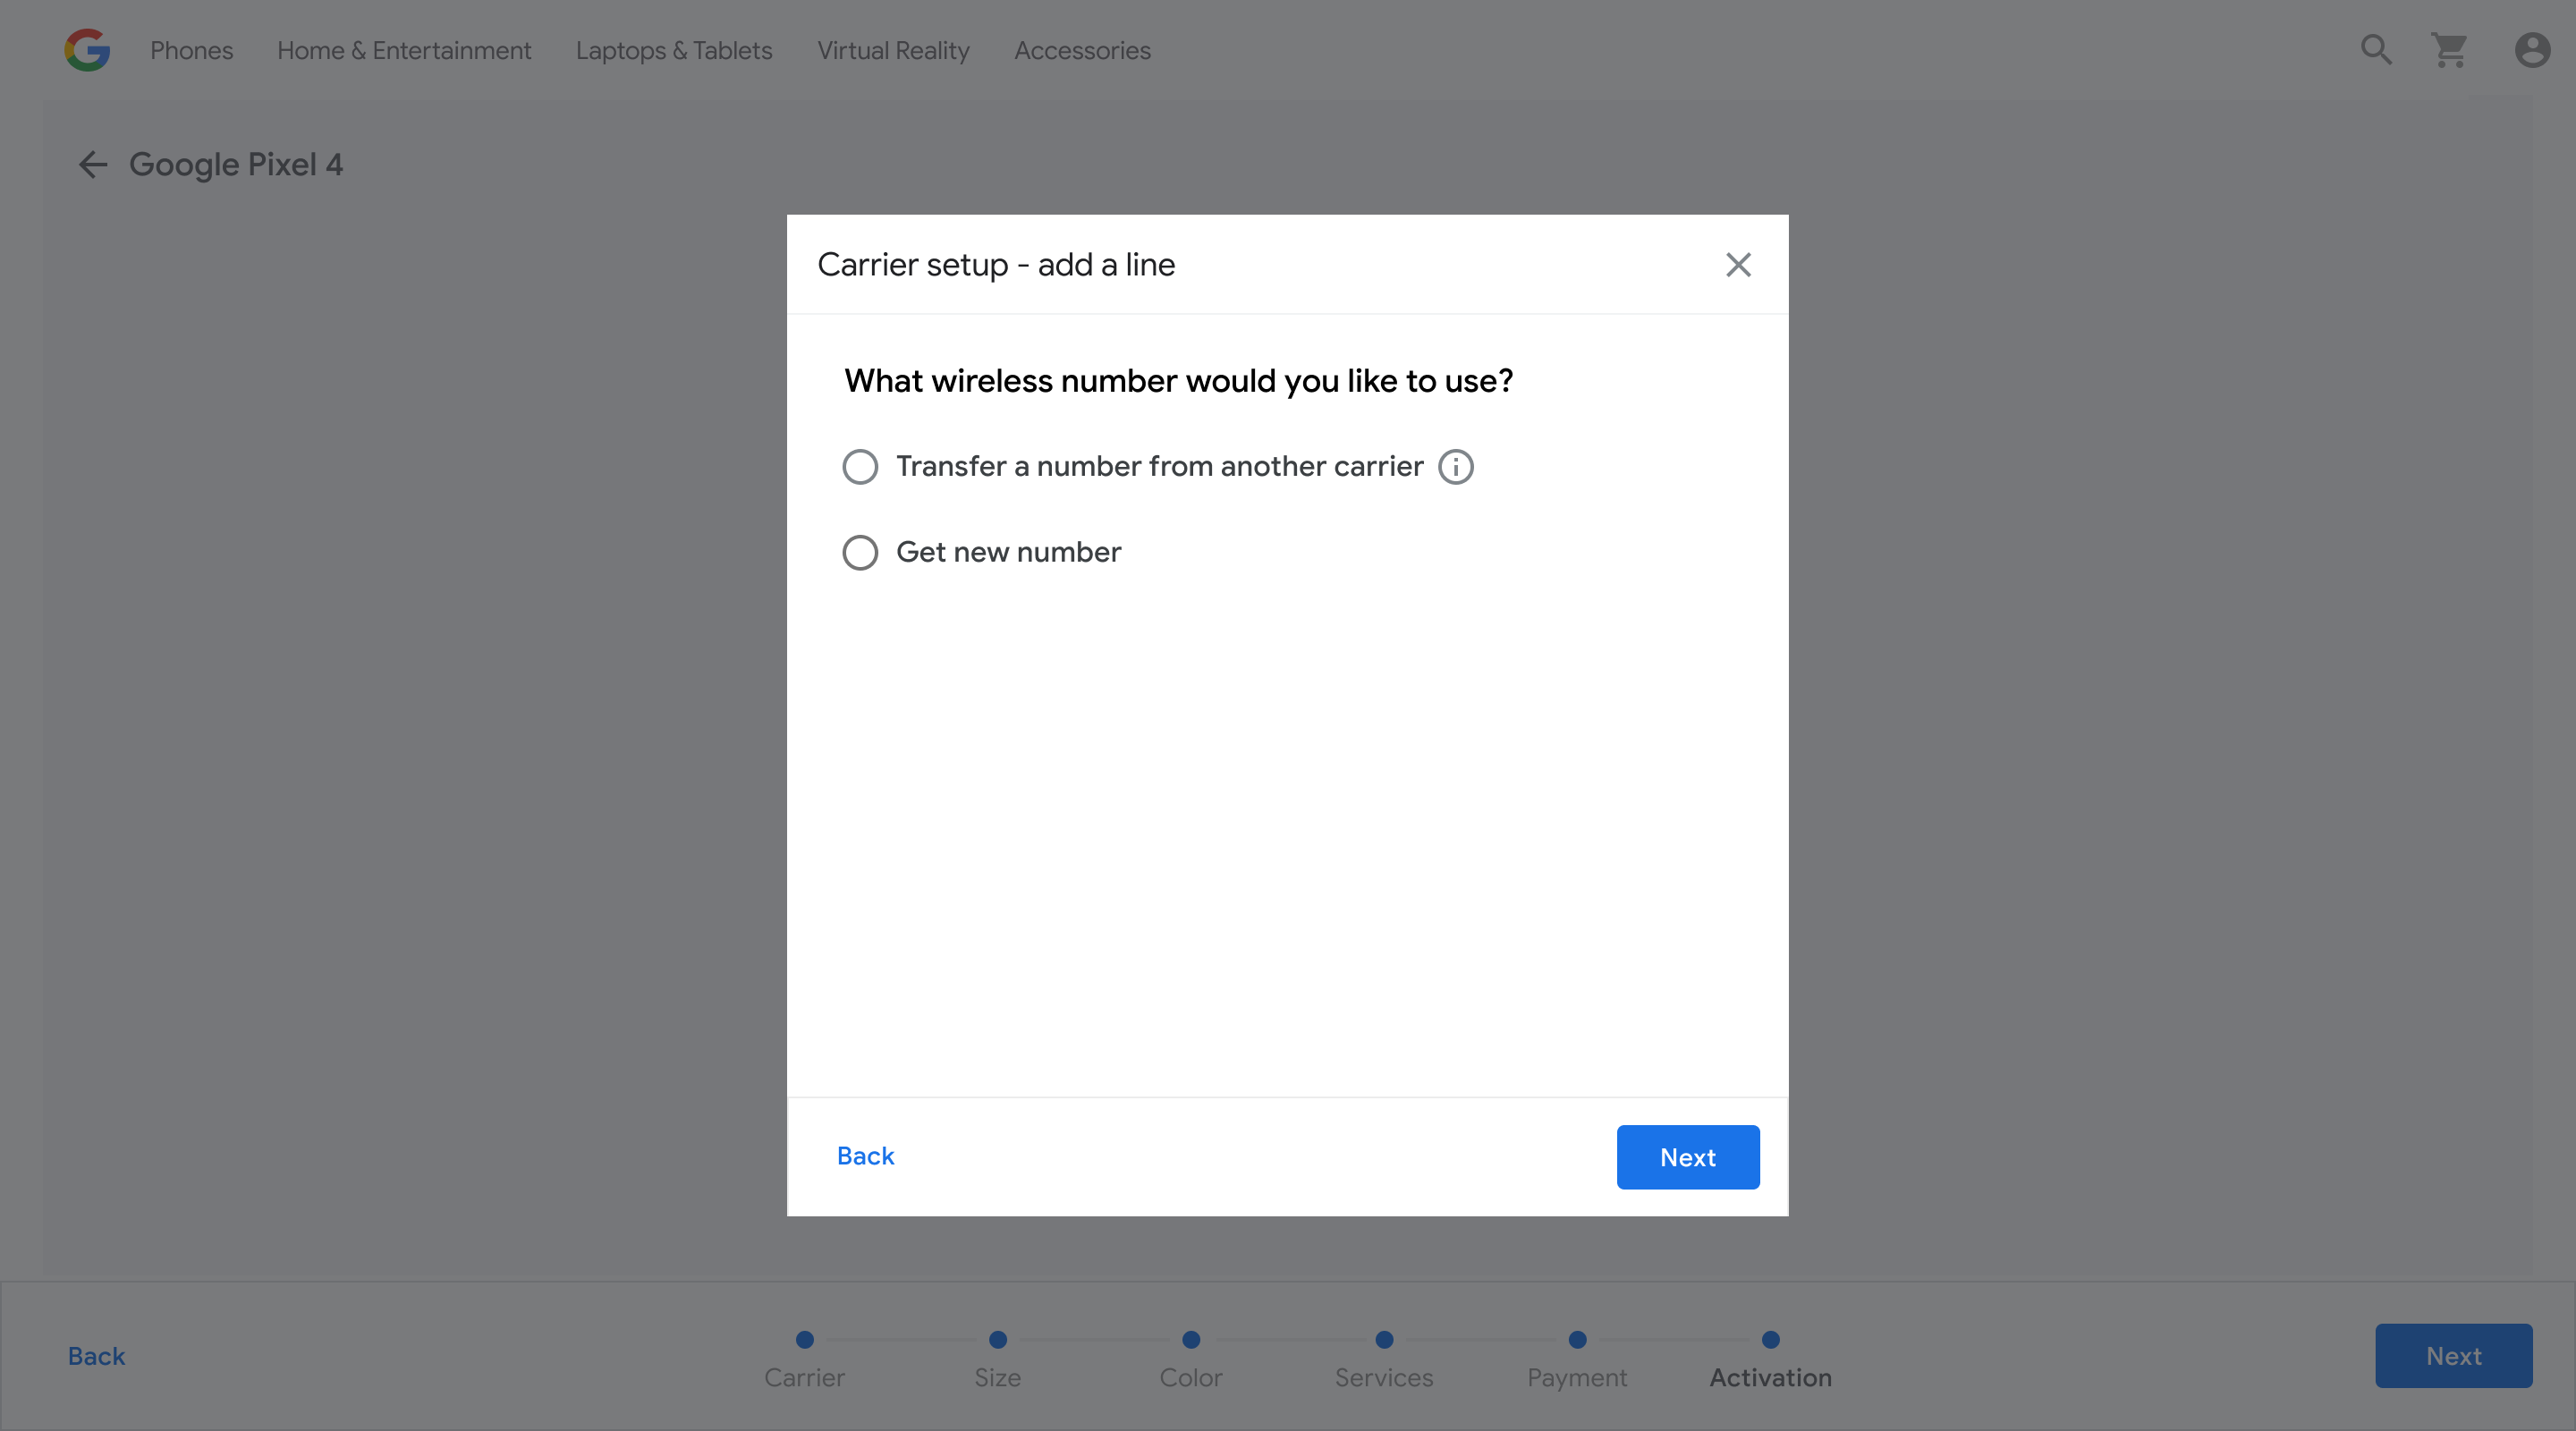The image size is (2576, 1431).
Task: Jump to the Payment step dot
Action: point(1577,1340)
